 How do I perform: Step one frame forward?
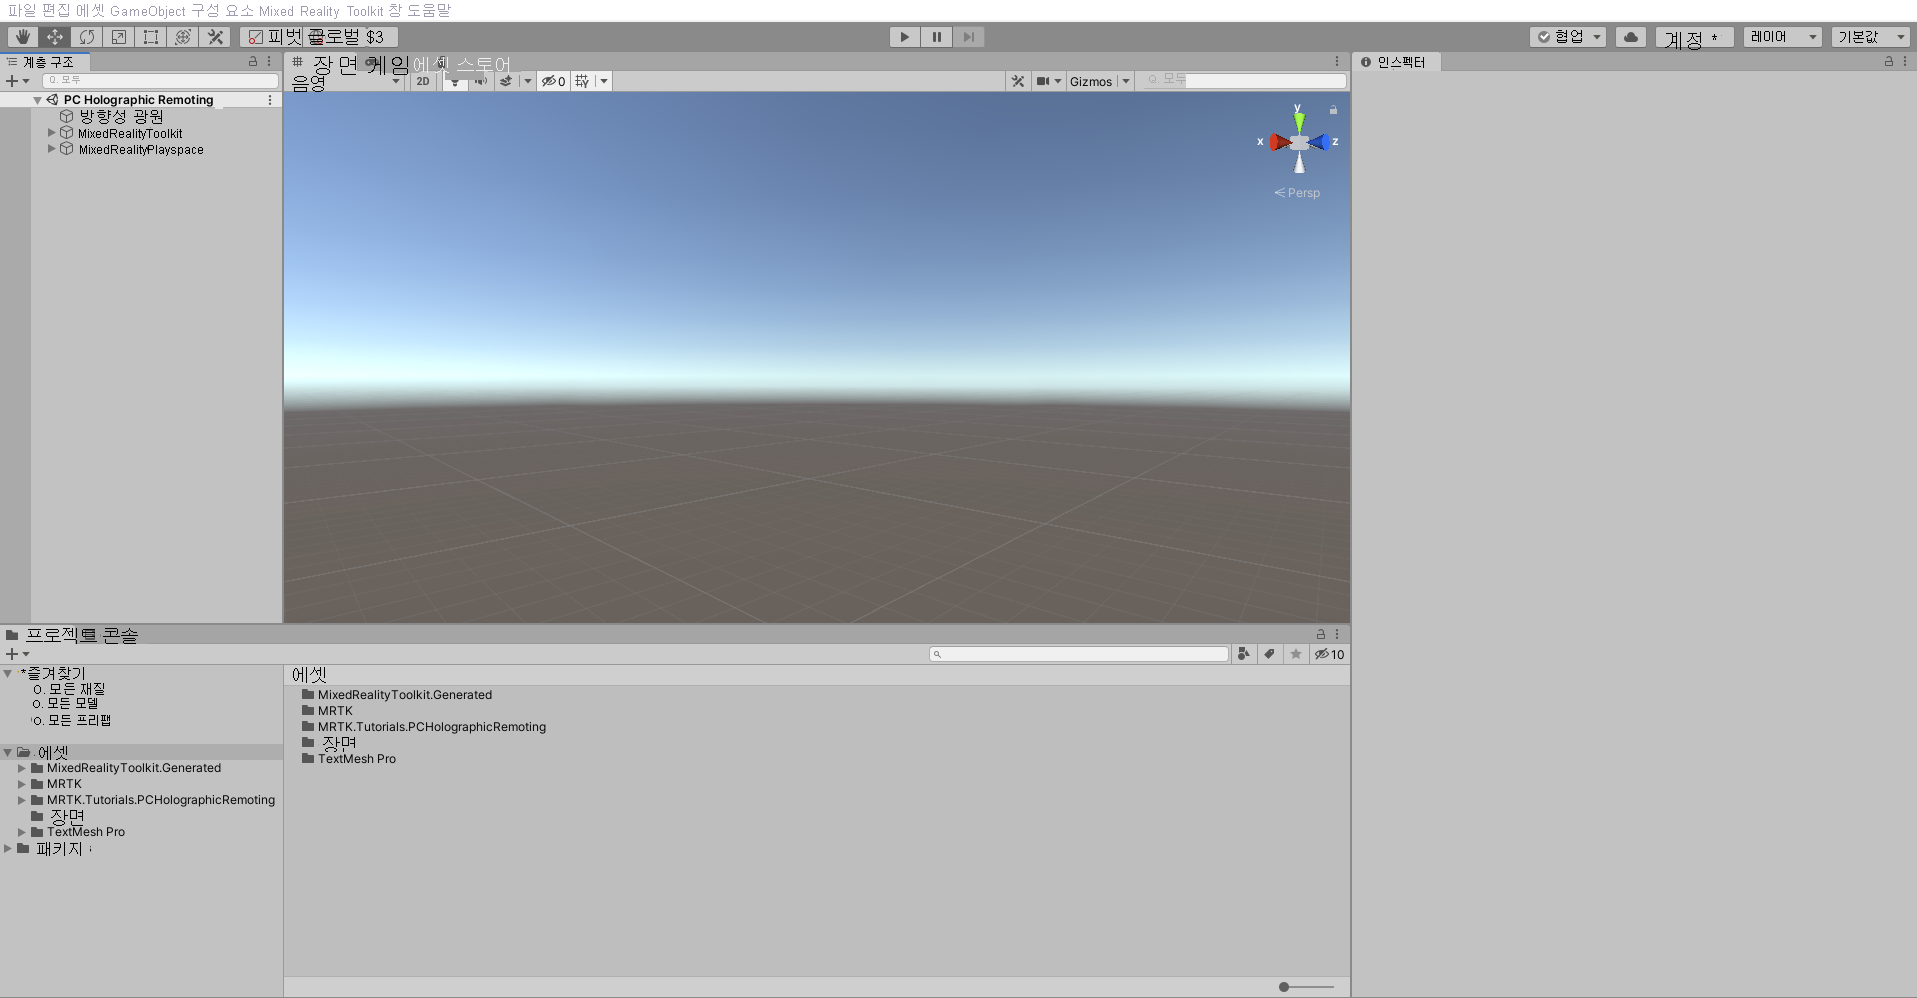click(x=969, y=37)
